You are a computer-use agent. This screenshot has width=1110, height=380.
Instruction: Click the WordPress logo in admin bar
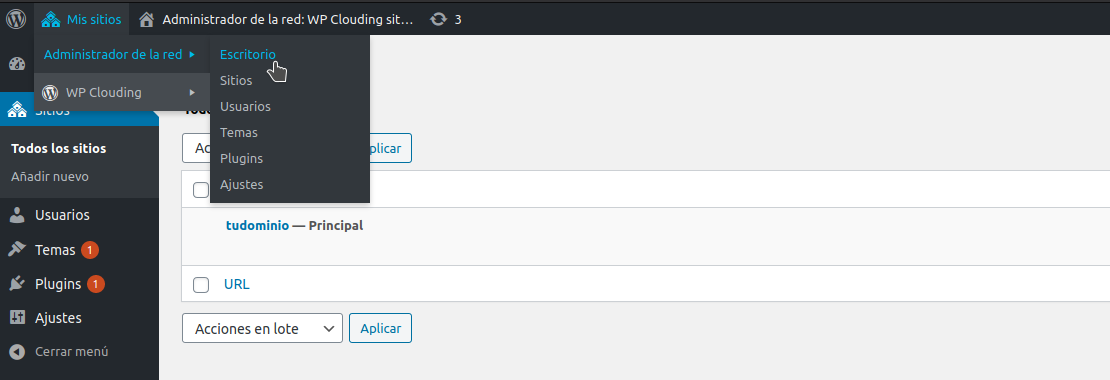click(x=16, y=19)
